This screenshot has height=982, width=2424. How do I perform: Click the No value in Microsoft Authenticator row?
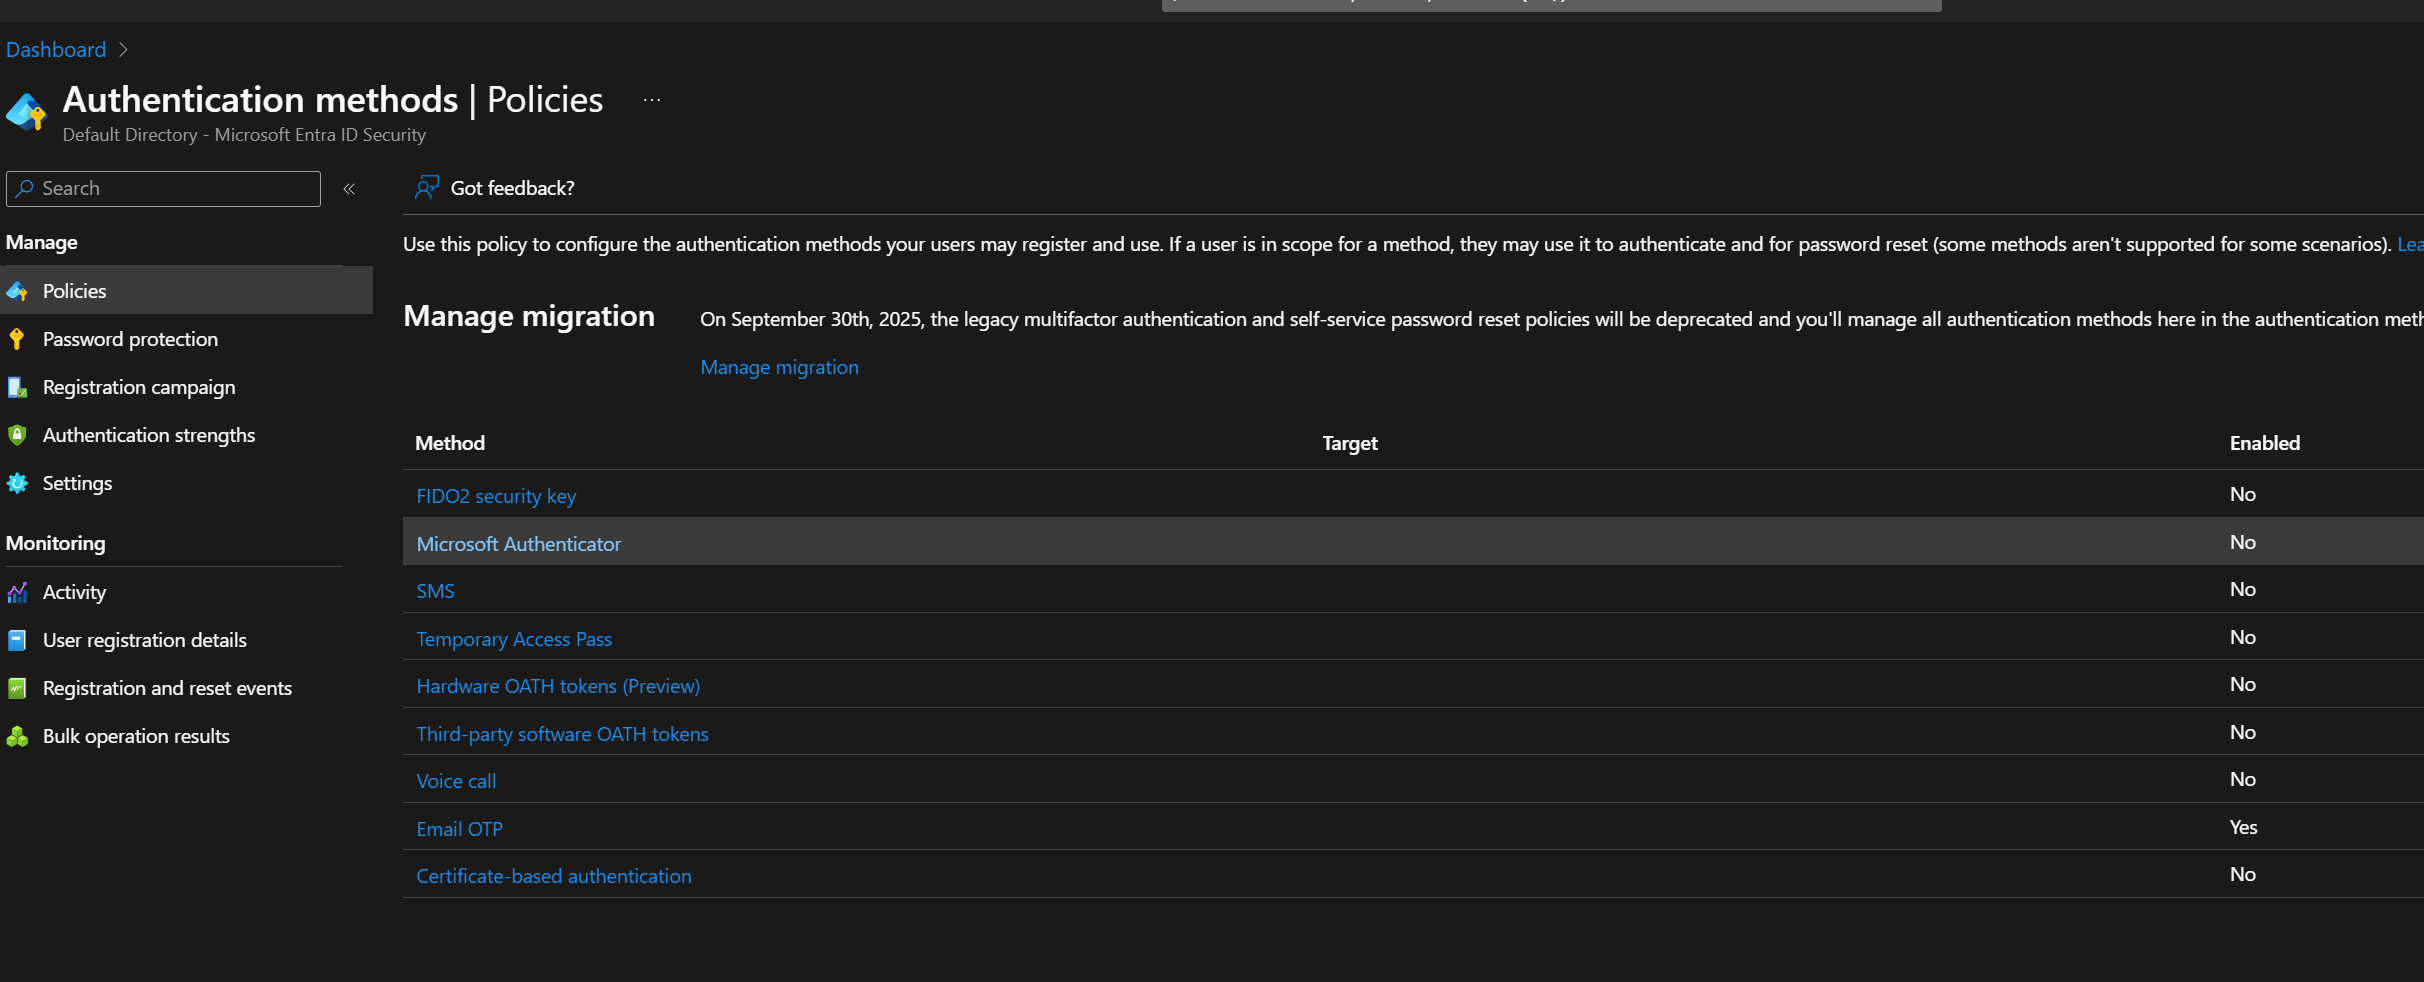tap(2242, 542)
